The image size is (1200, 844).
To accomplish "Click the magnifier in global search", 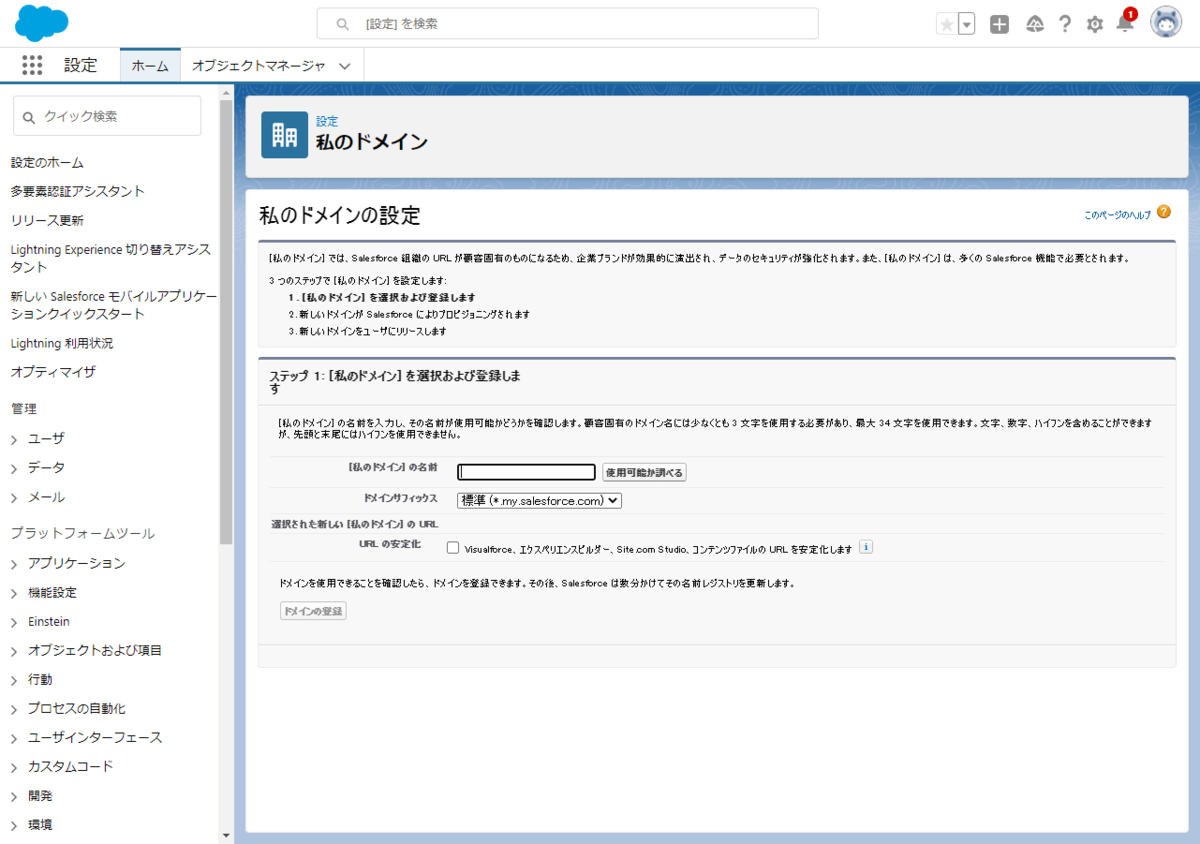I will 343,23.
